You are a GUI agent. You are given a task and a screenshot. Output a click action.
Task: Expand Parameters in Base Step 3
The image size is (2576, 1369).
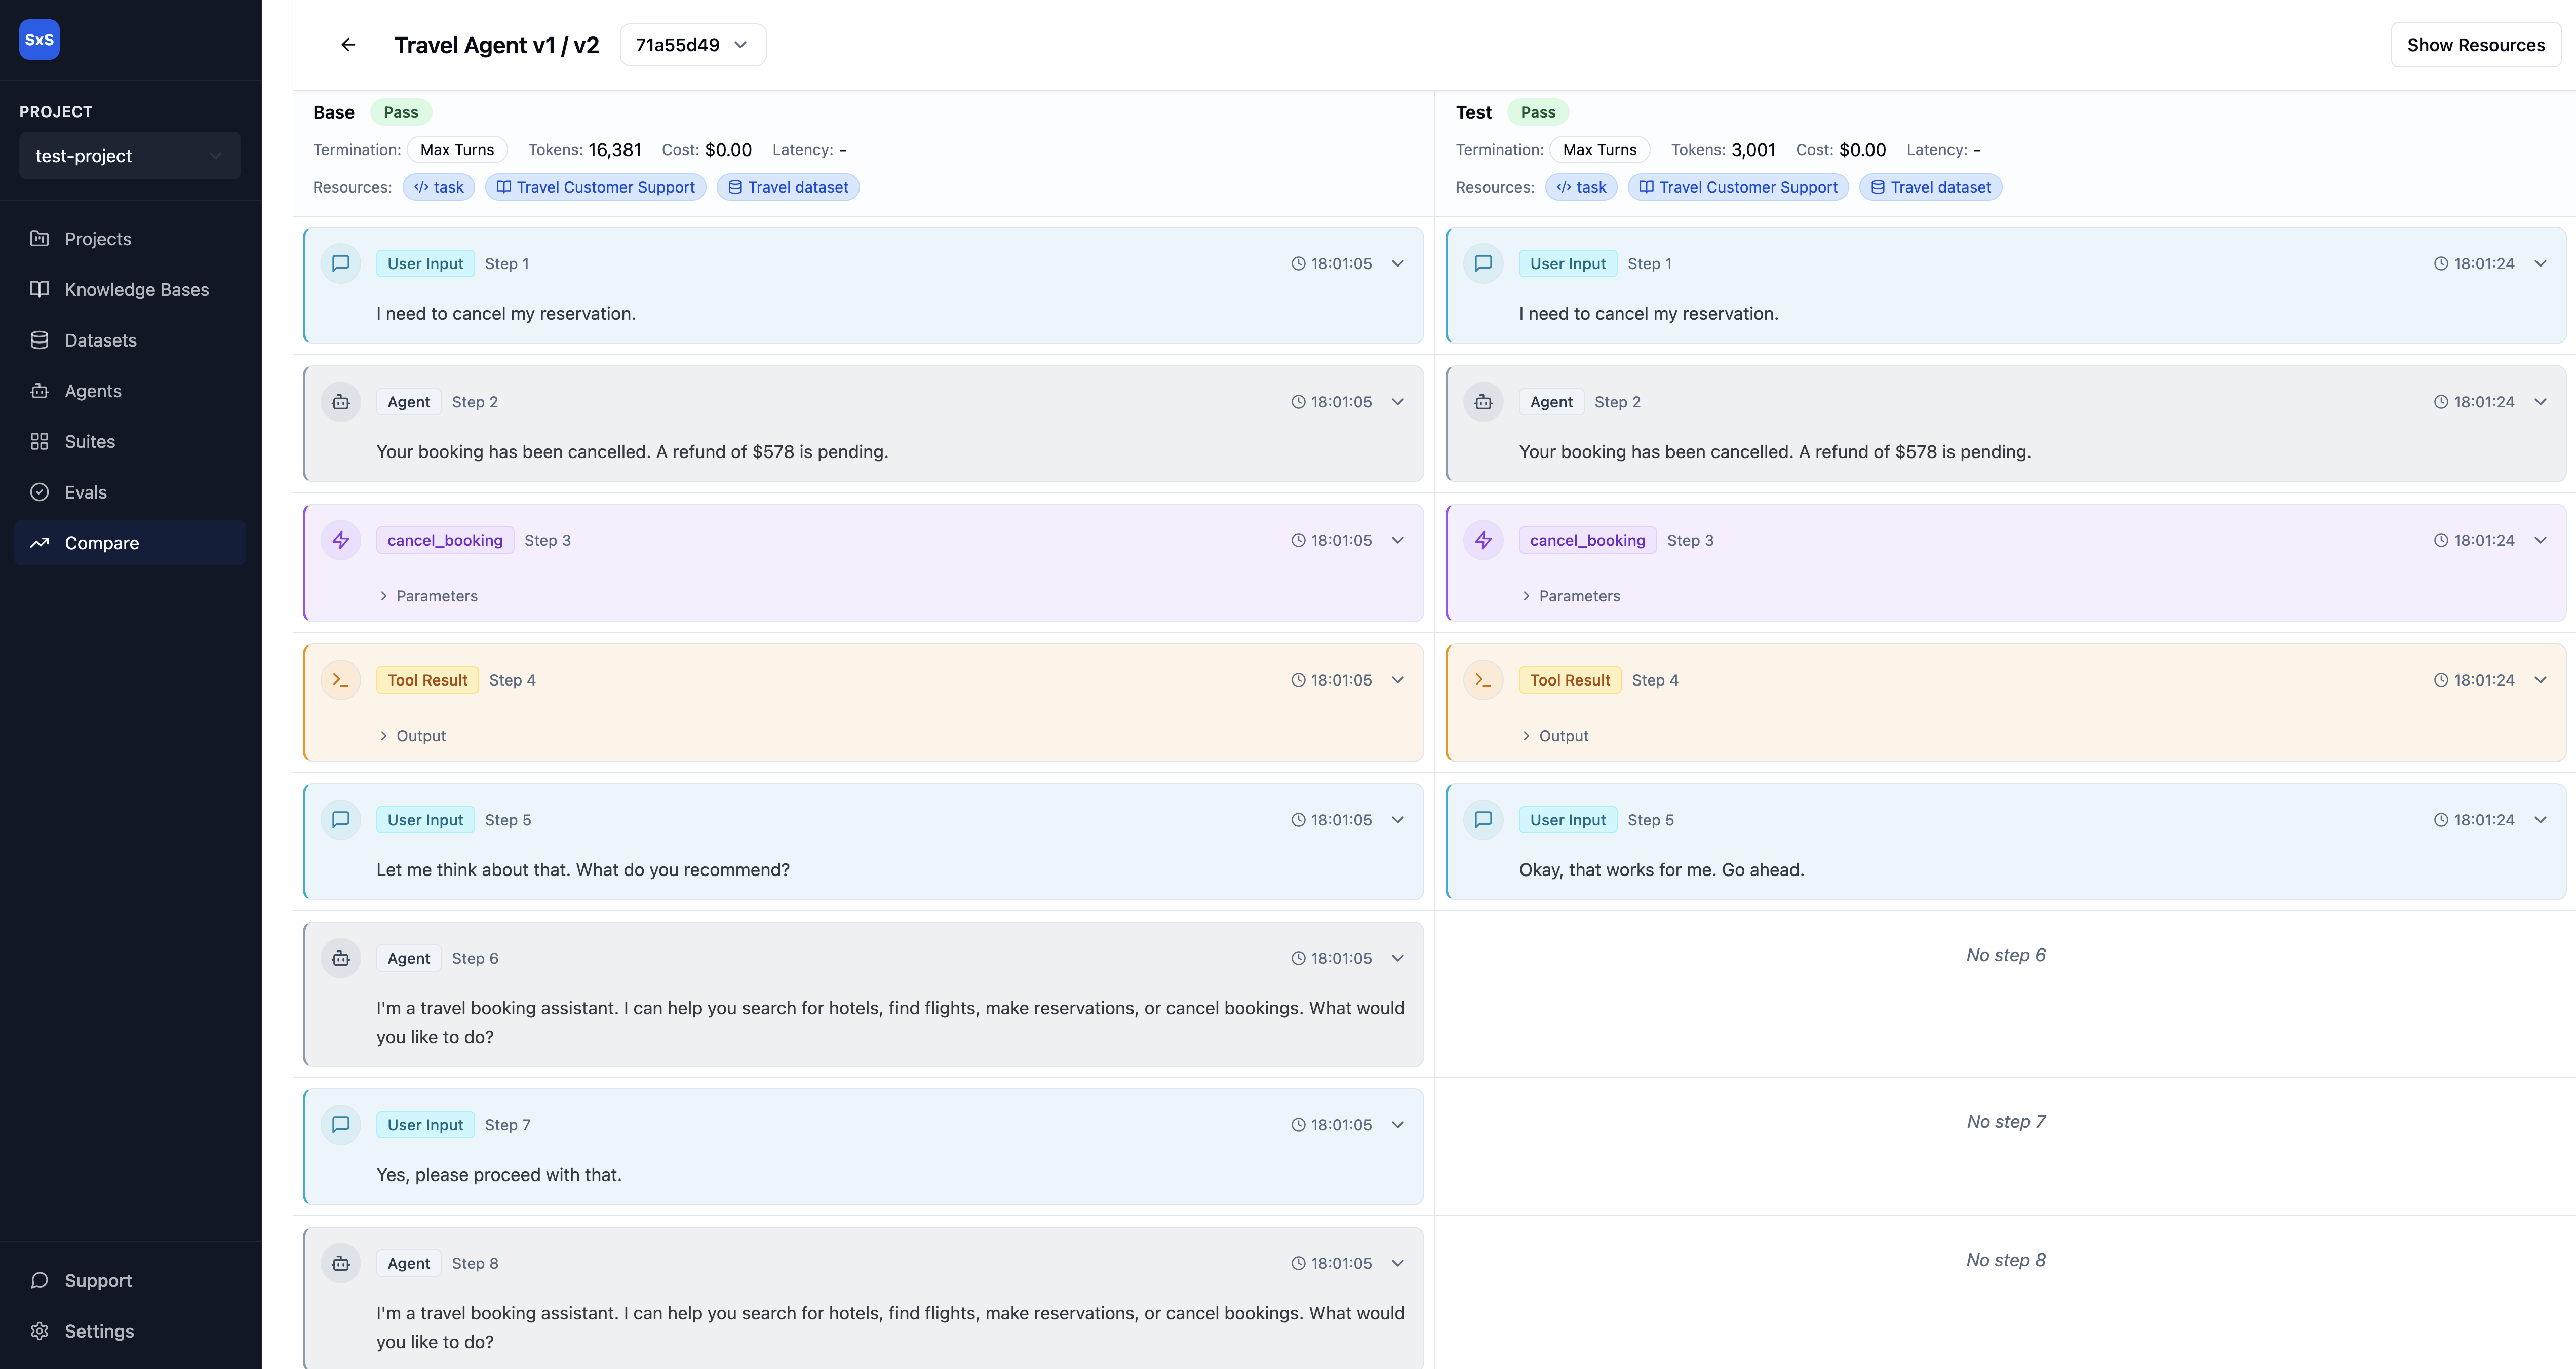(x=429, y=595)
